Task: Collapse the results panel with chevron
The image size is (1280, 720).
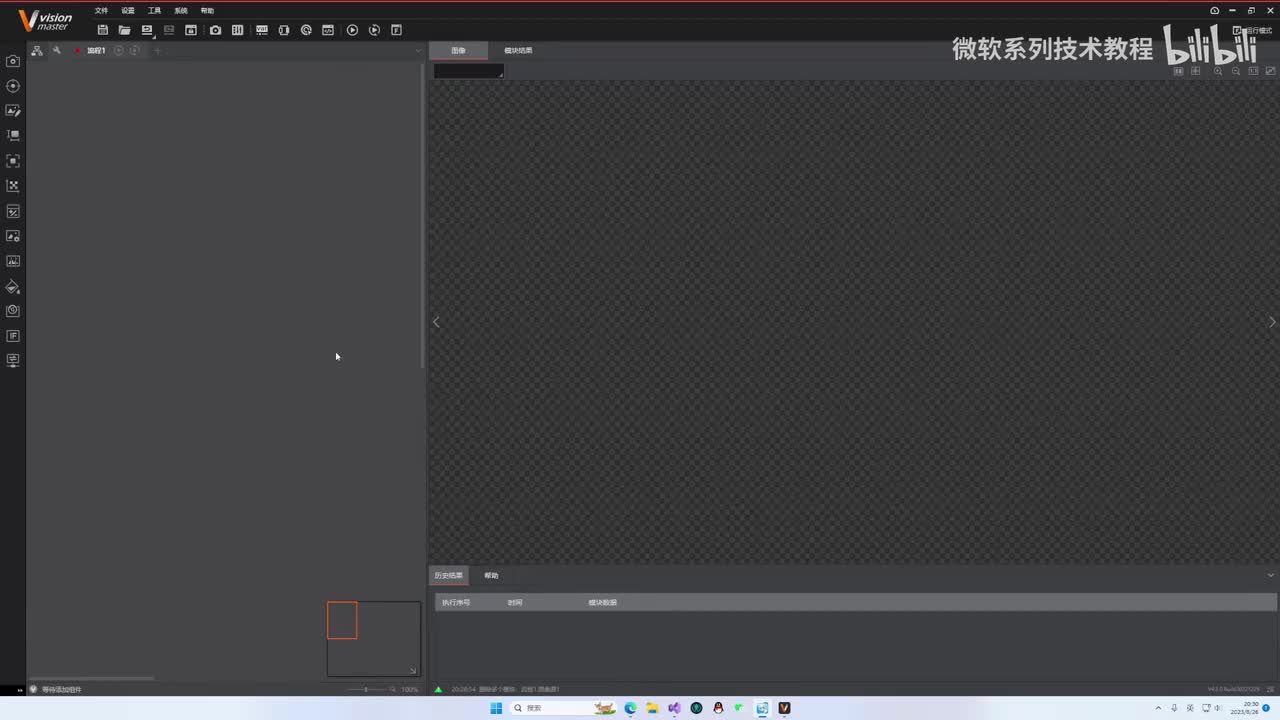Action: (1271, 575)
